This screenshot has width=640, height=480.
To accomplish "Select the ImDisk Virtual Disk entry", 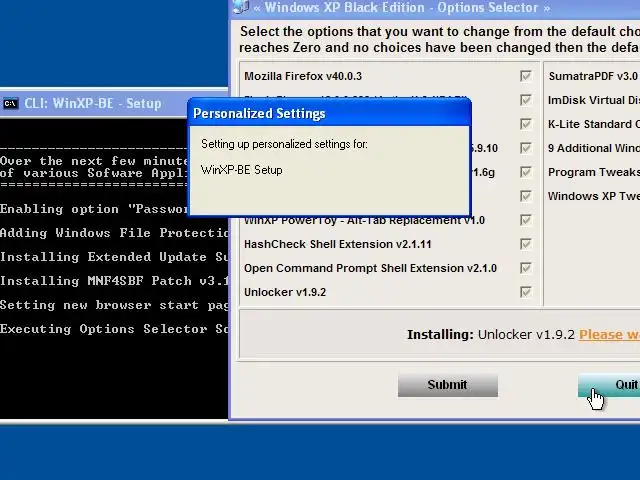I will coord(594,100).
